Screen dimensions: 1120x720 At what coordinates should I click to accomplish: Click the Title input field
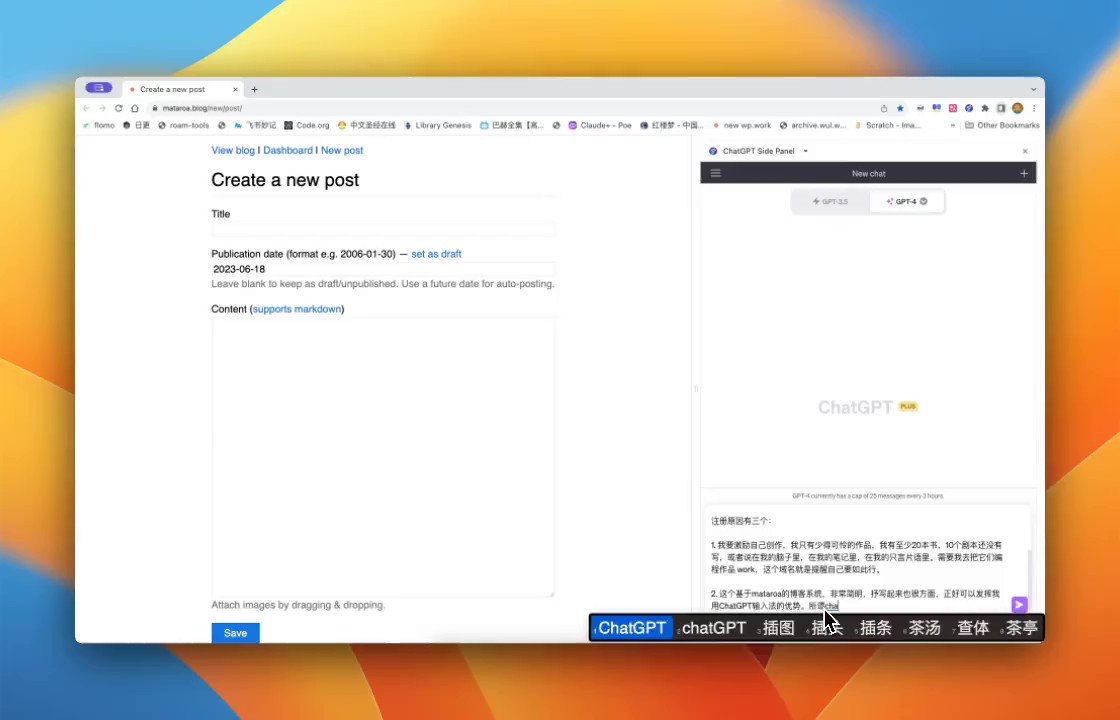pyautogui.click(x=383, y=229)
